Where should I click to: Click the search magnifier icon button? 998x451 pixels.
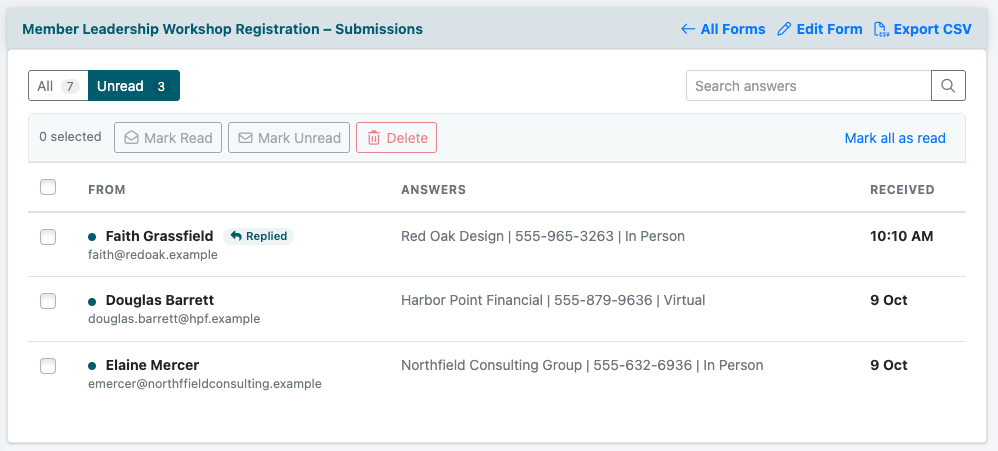click(948, 86)
